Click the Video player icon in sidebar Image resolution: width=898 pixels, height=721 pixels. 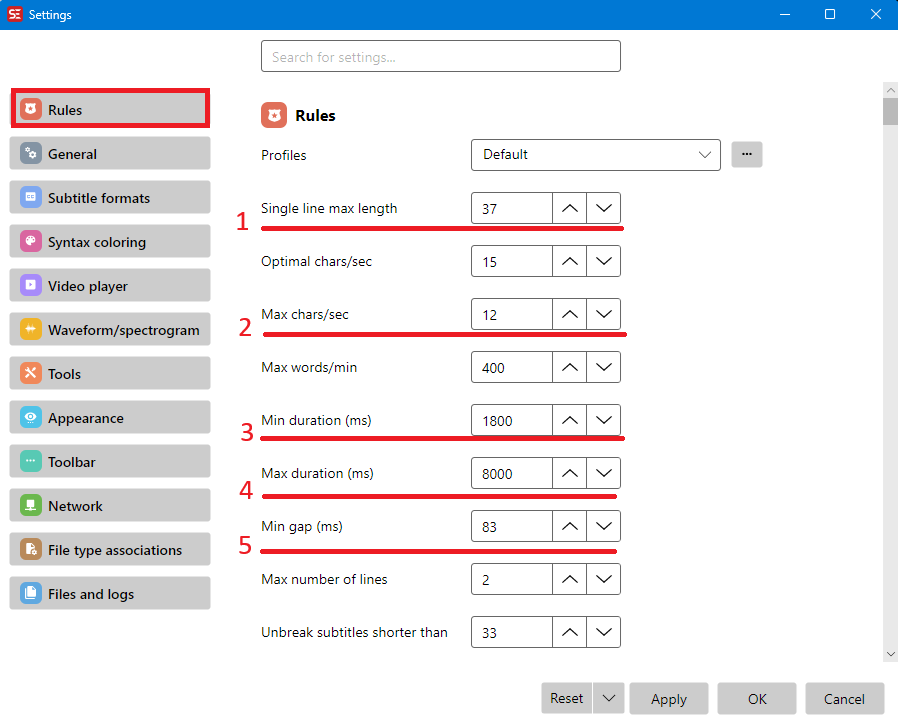[x=30, y=285]
